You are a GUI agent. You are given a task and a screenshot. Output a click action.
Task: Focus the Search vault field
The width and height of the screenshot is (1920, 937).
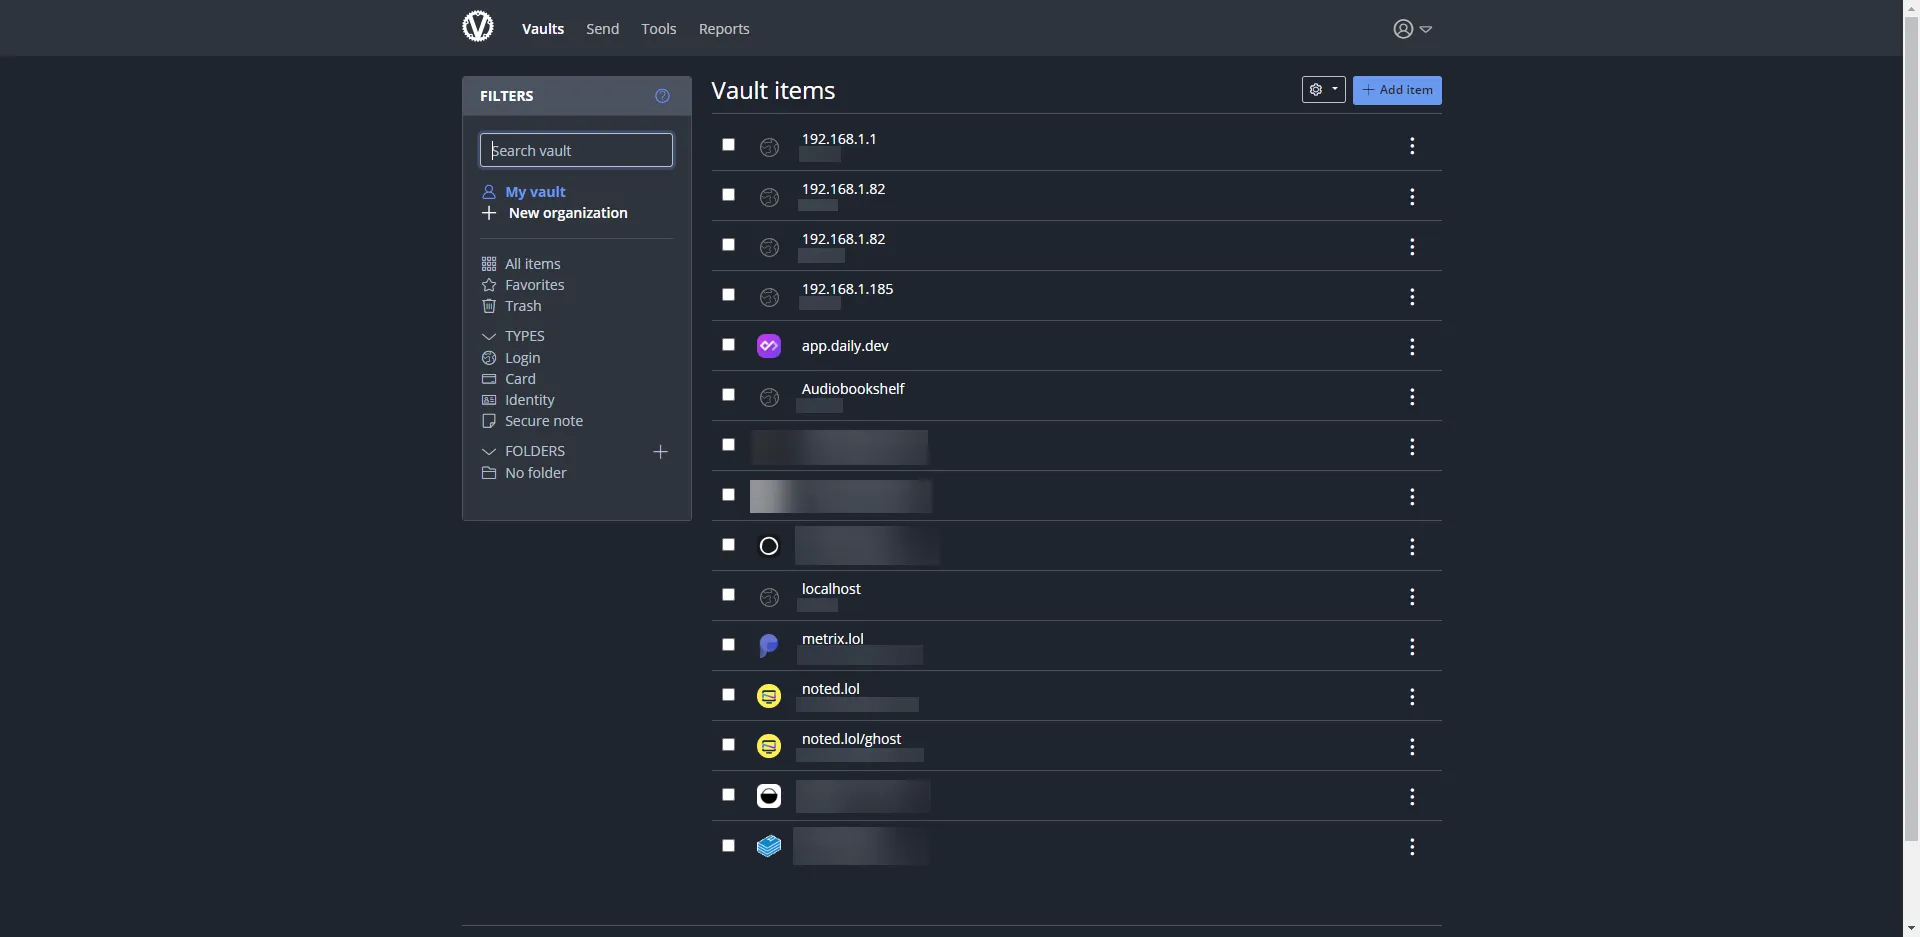(576, 150)
